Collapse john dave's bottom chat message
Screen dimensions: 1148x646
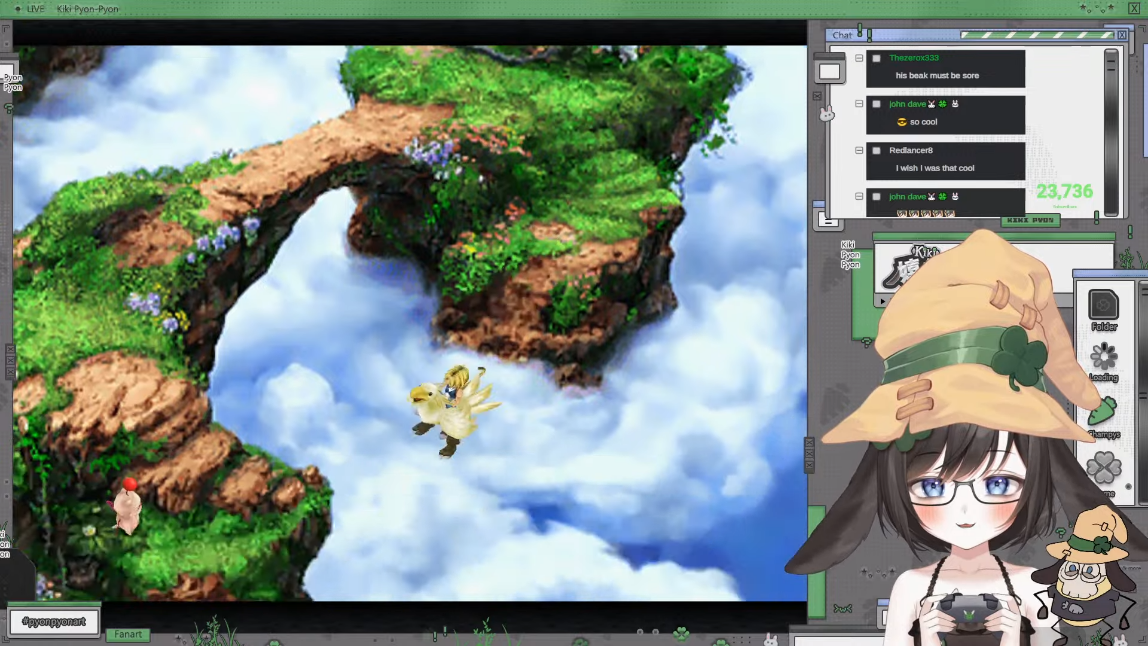click(859, 196)
